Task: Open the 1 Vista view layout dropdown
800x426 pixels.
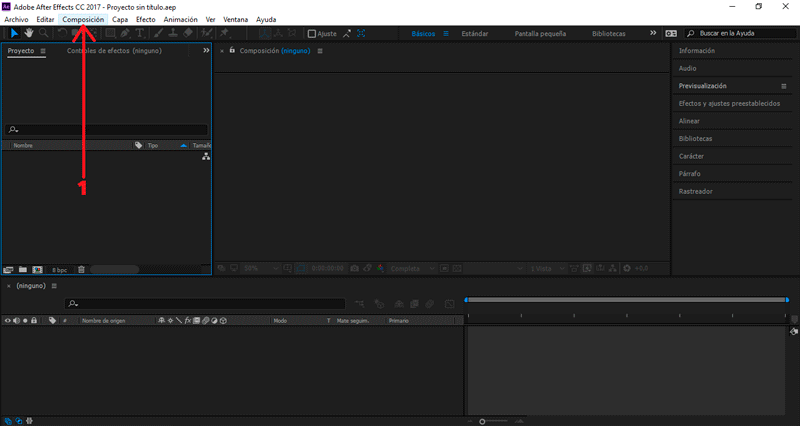Action: [547, 268]
